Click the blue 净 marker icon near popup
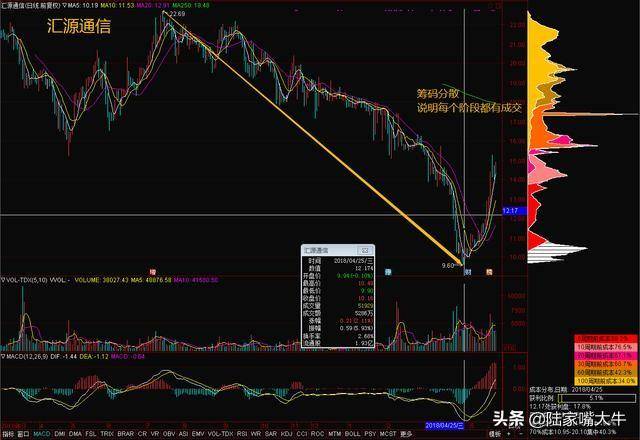The width and height of the screenshot is (640, 440). [388, 272]
